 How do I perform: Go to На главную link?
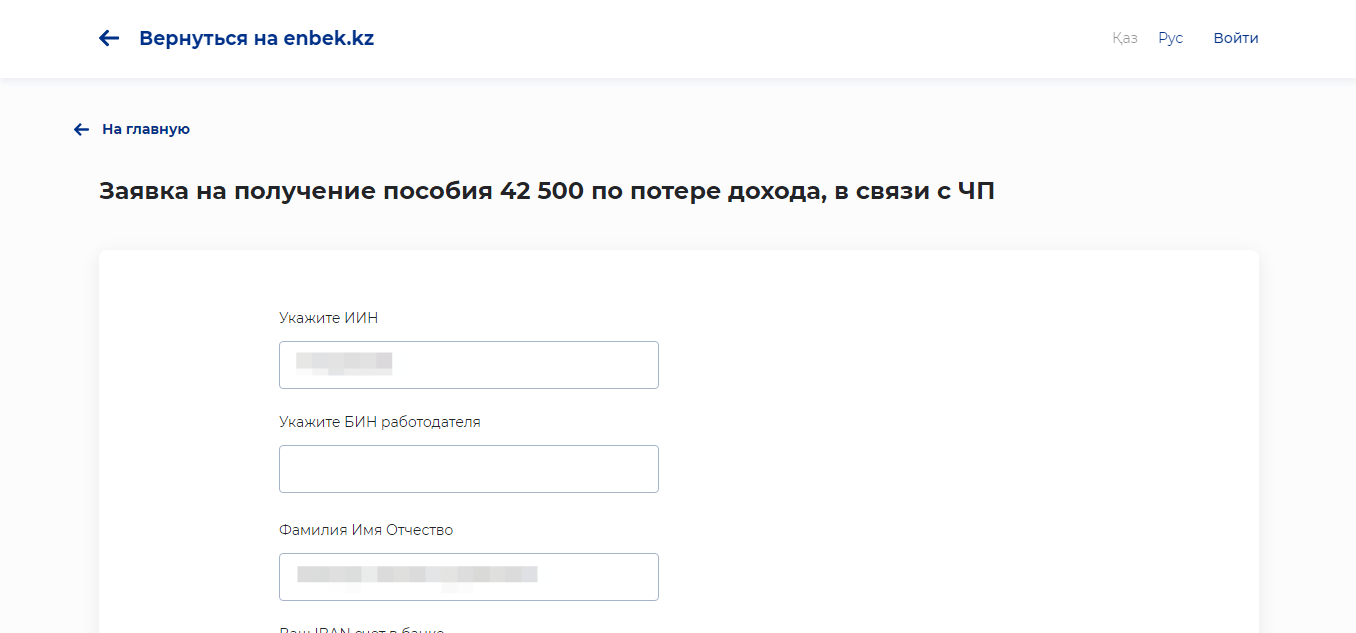[x=146, y=129]
